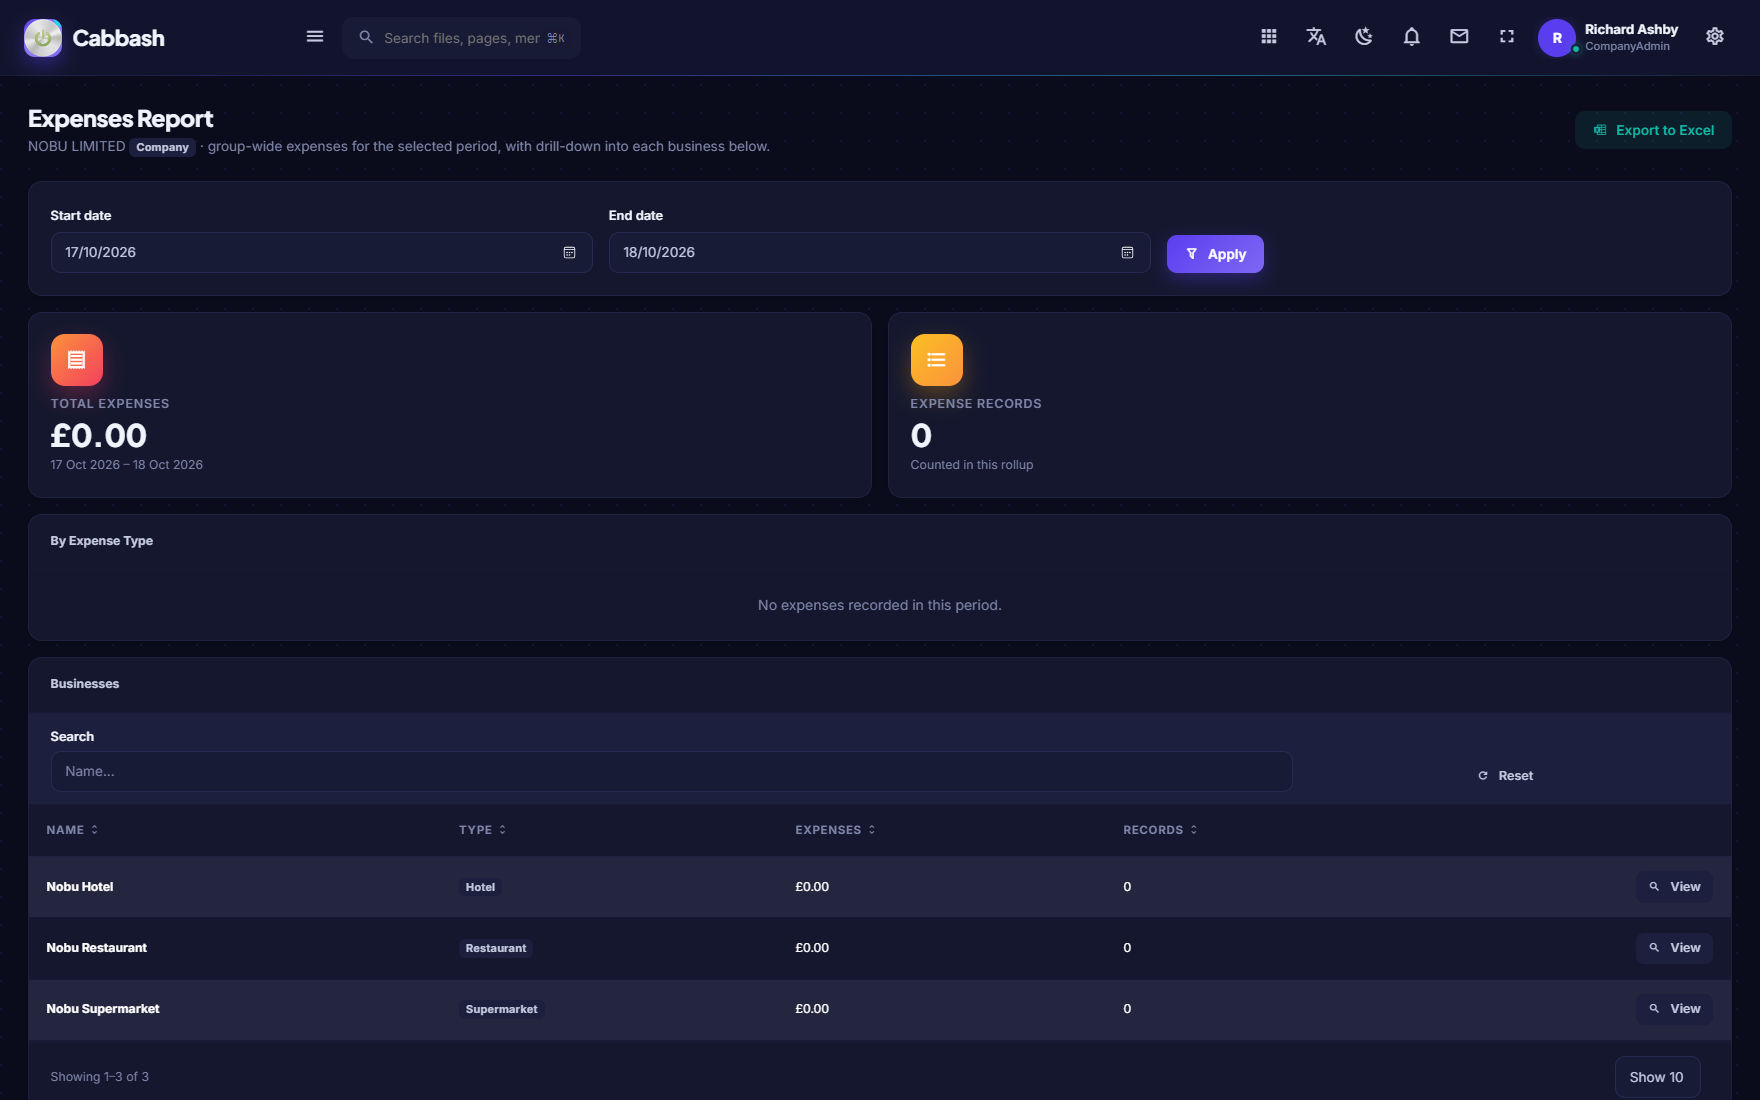
Task: Toggle fullscreen mode
Action: click(x=1507, y=37)
